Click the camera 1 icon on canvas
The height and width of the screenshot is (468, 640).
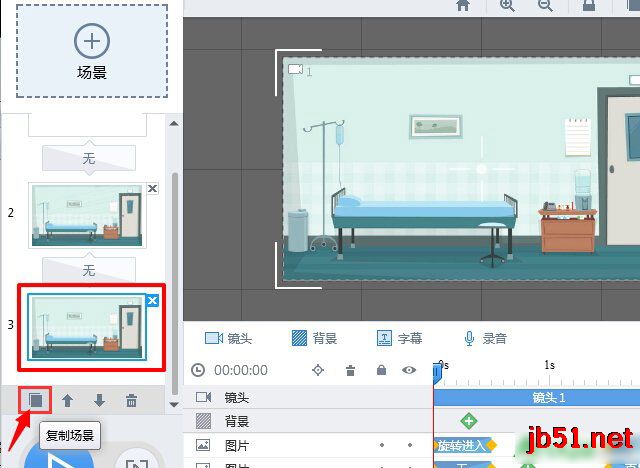pos(296,70)
